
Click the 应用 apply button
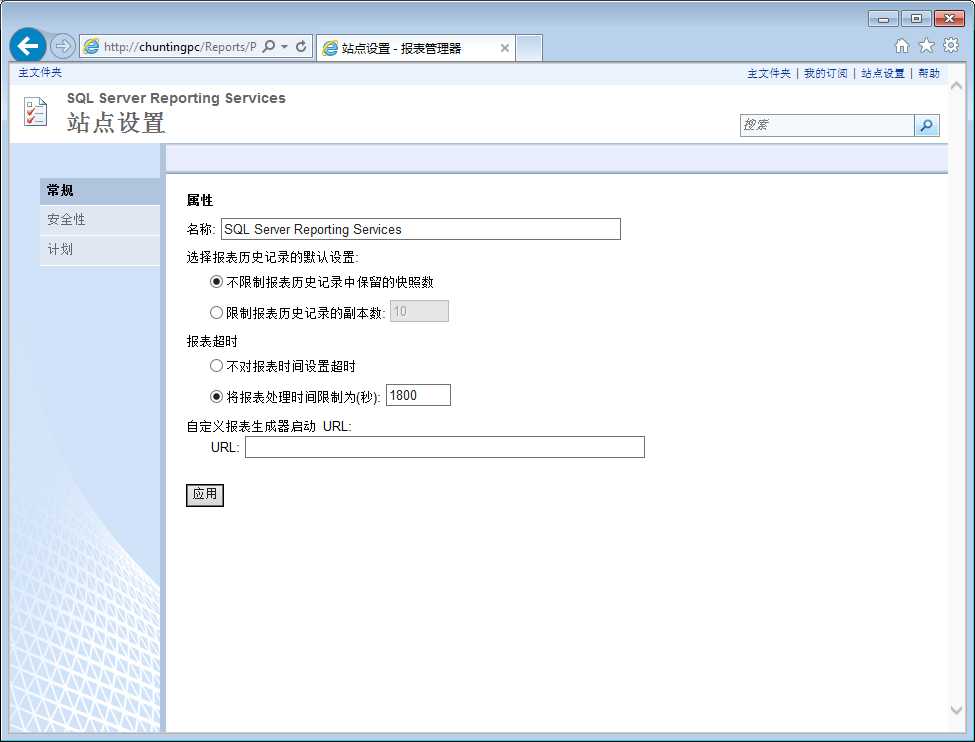tap(205, 495)
